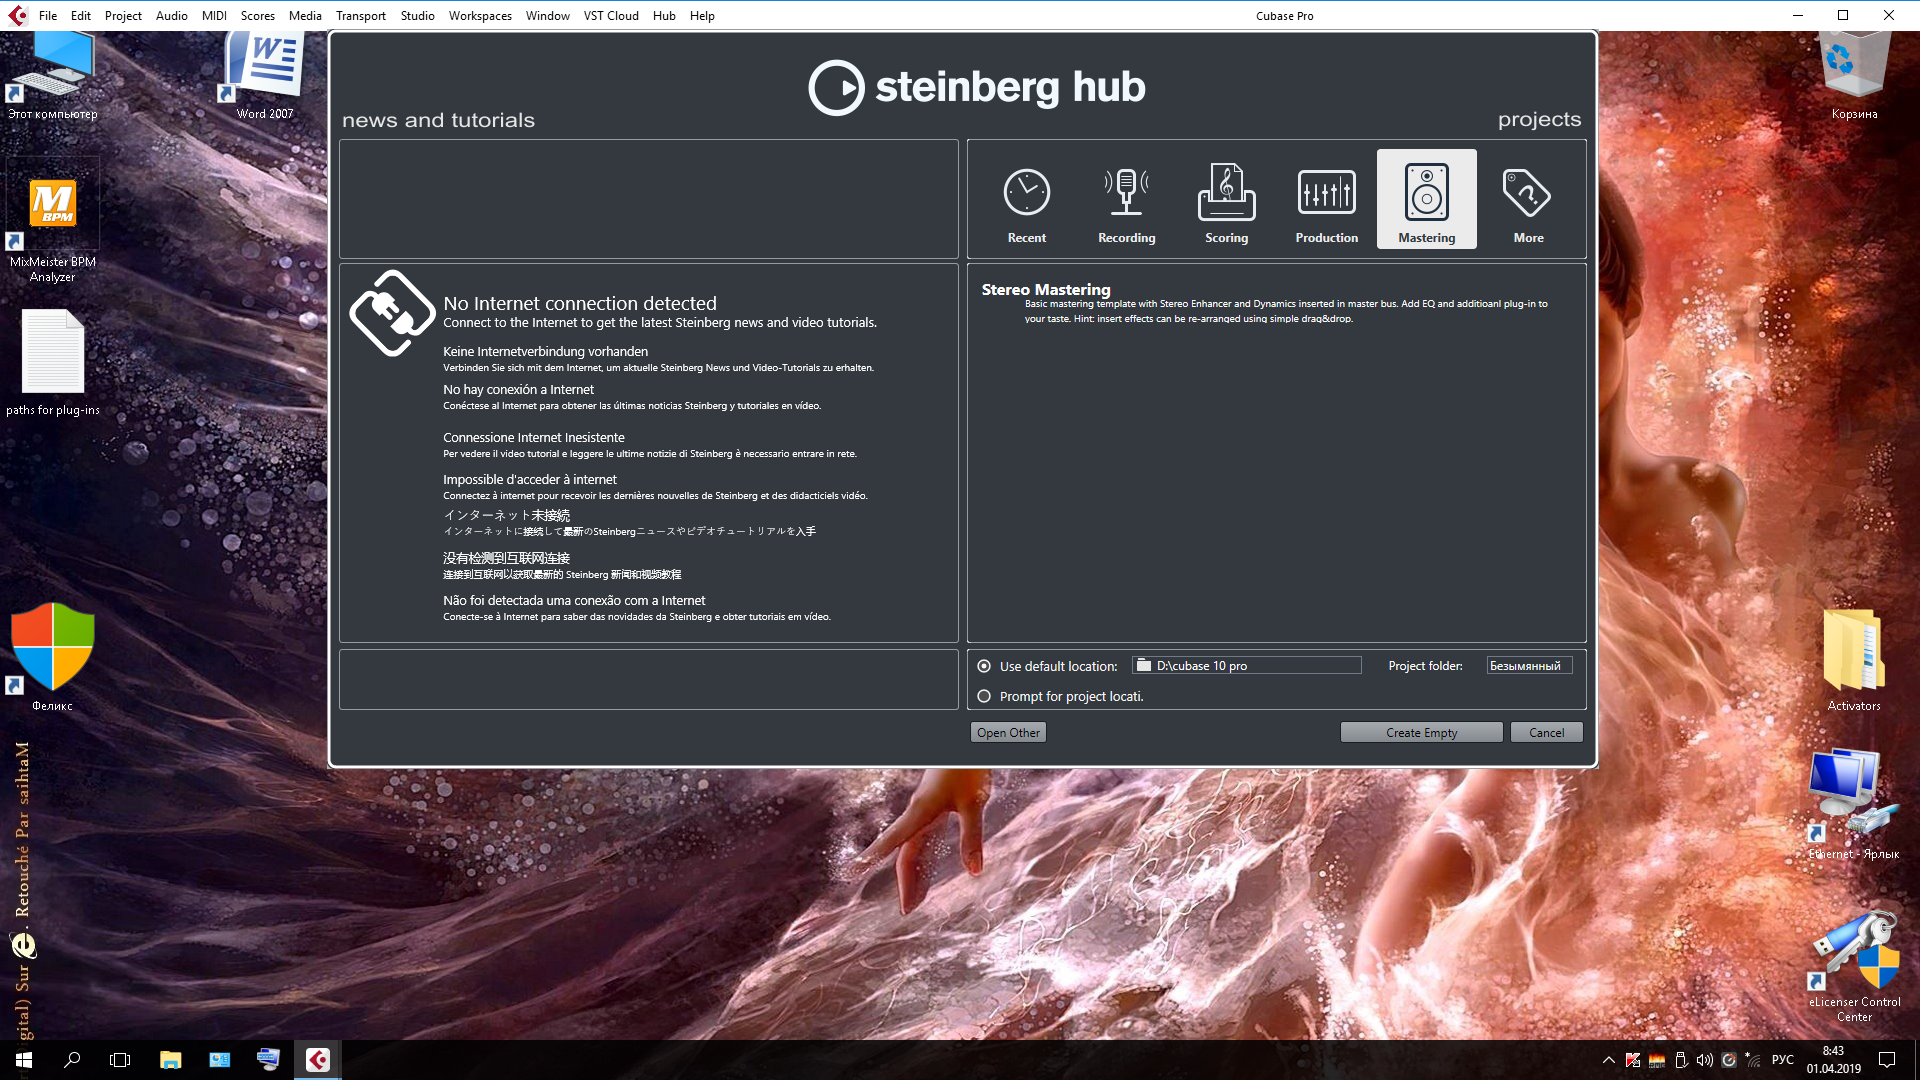Open the Transport menu
The height and width of the screenshot is (1080, 1920).
pyautogui.click(x=360, y=15)
